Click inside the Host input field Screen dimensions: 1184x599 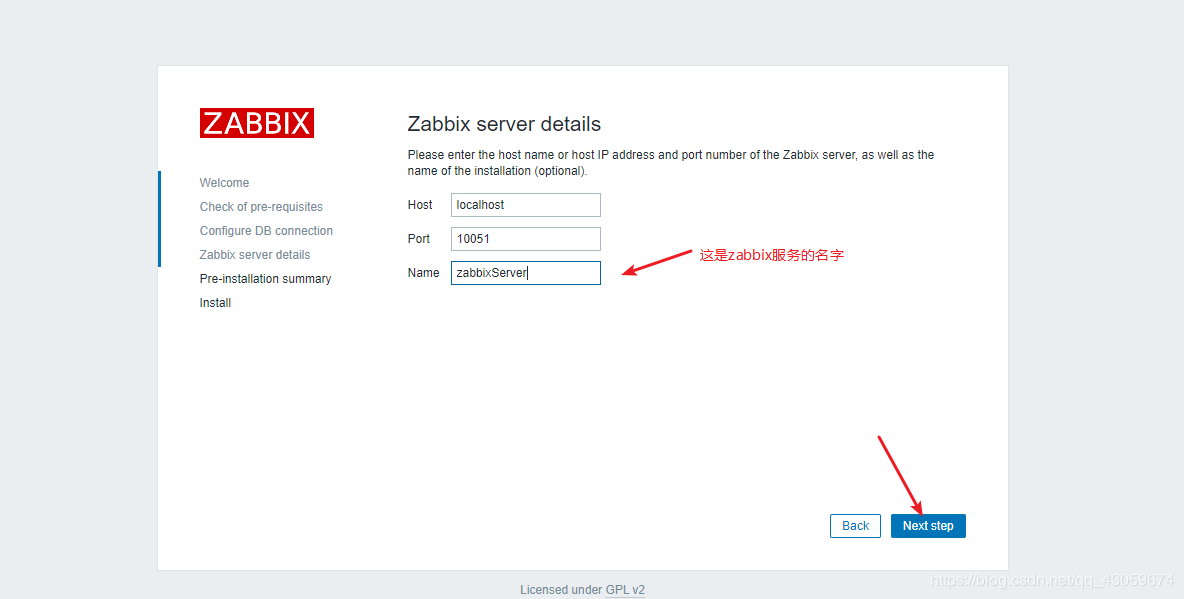click(525, 205)
